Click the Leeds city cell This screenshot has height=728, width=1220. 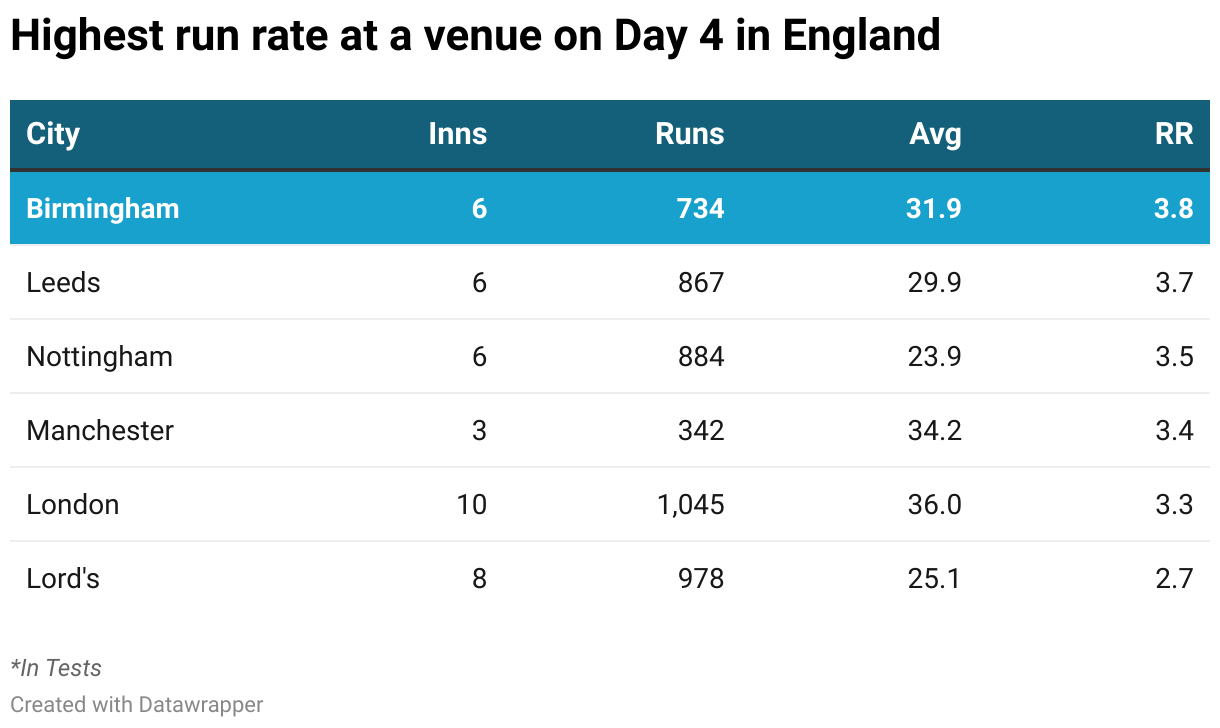[x=64, y=282]
